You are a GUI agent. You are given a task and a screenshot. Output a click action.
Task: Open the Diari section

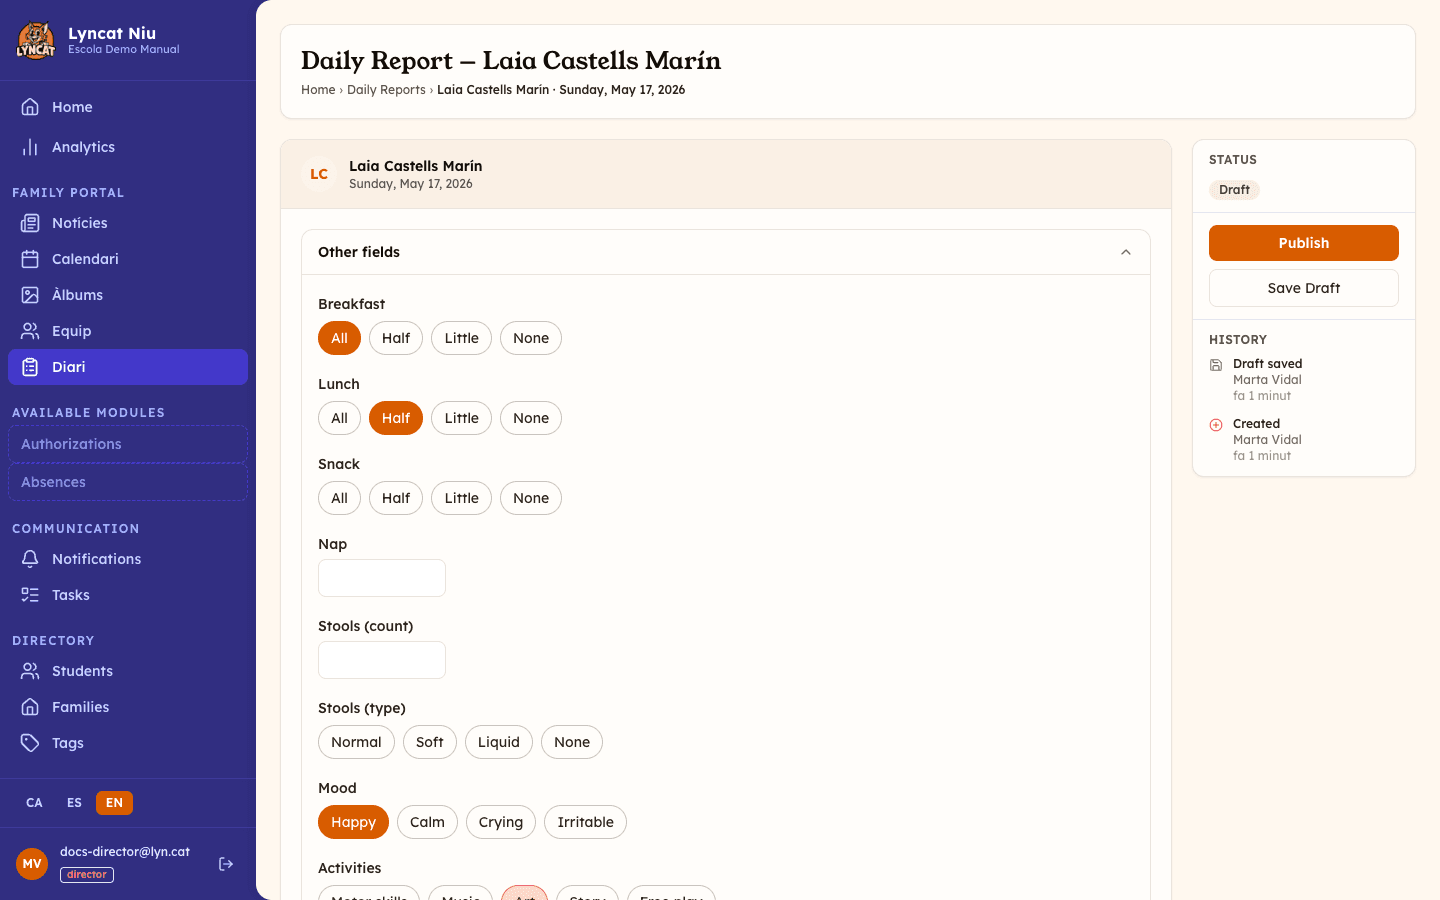click(x=128, y=367)
